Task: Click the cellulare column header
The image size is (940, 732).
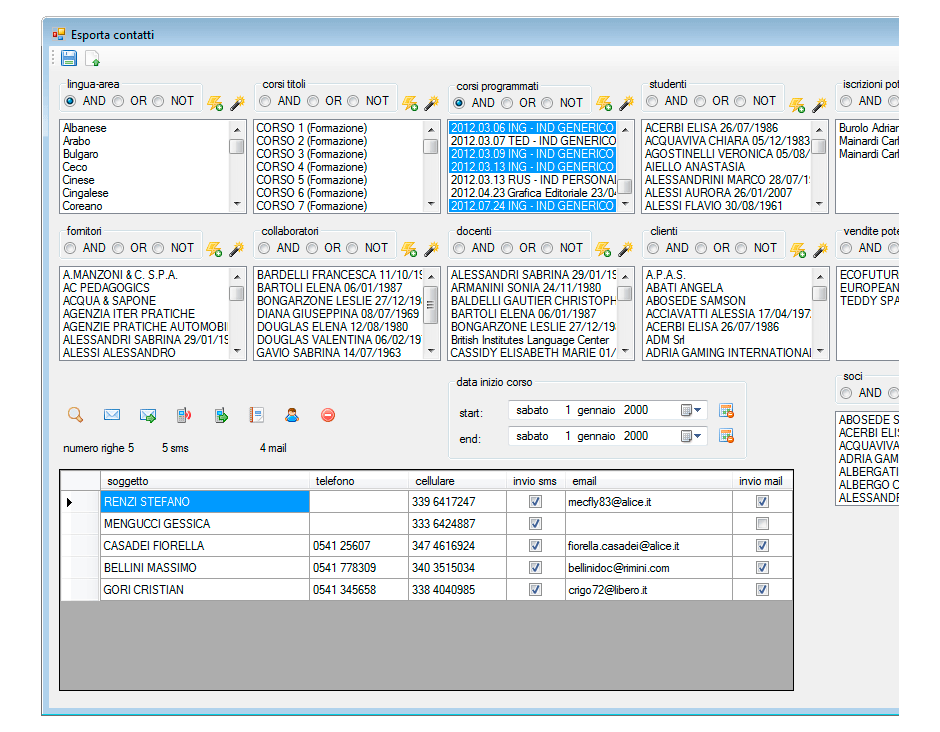Action: pyautogui.click(x=457, y=481)
